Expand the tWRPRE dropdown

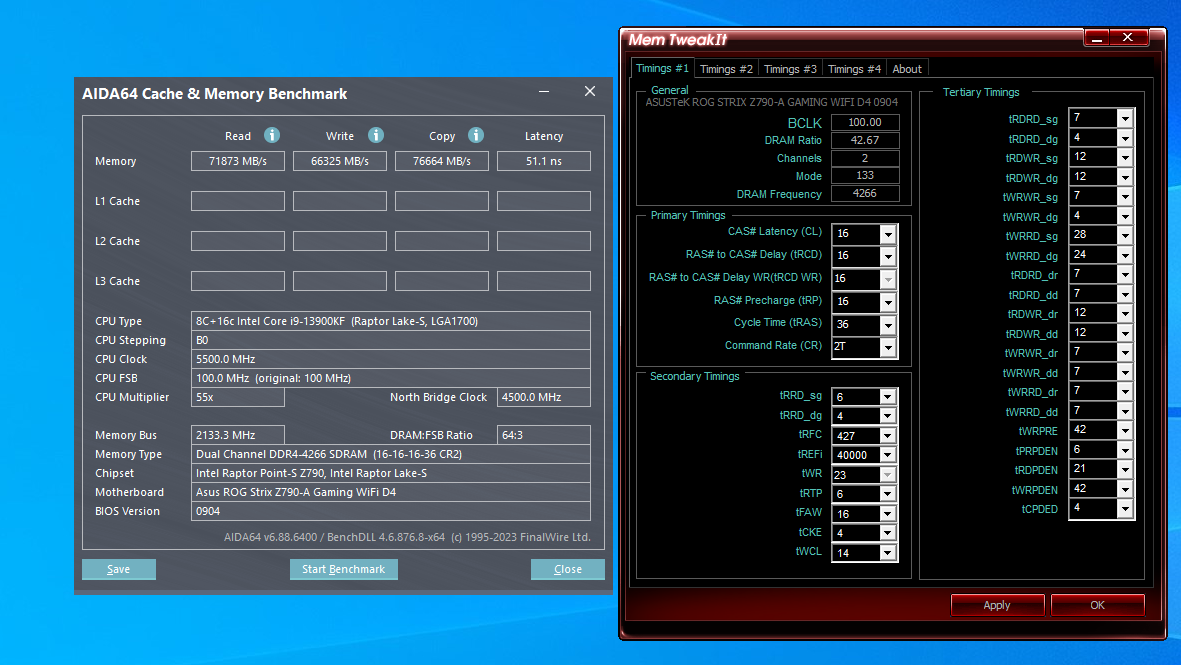point(1124,430)
